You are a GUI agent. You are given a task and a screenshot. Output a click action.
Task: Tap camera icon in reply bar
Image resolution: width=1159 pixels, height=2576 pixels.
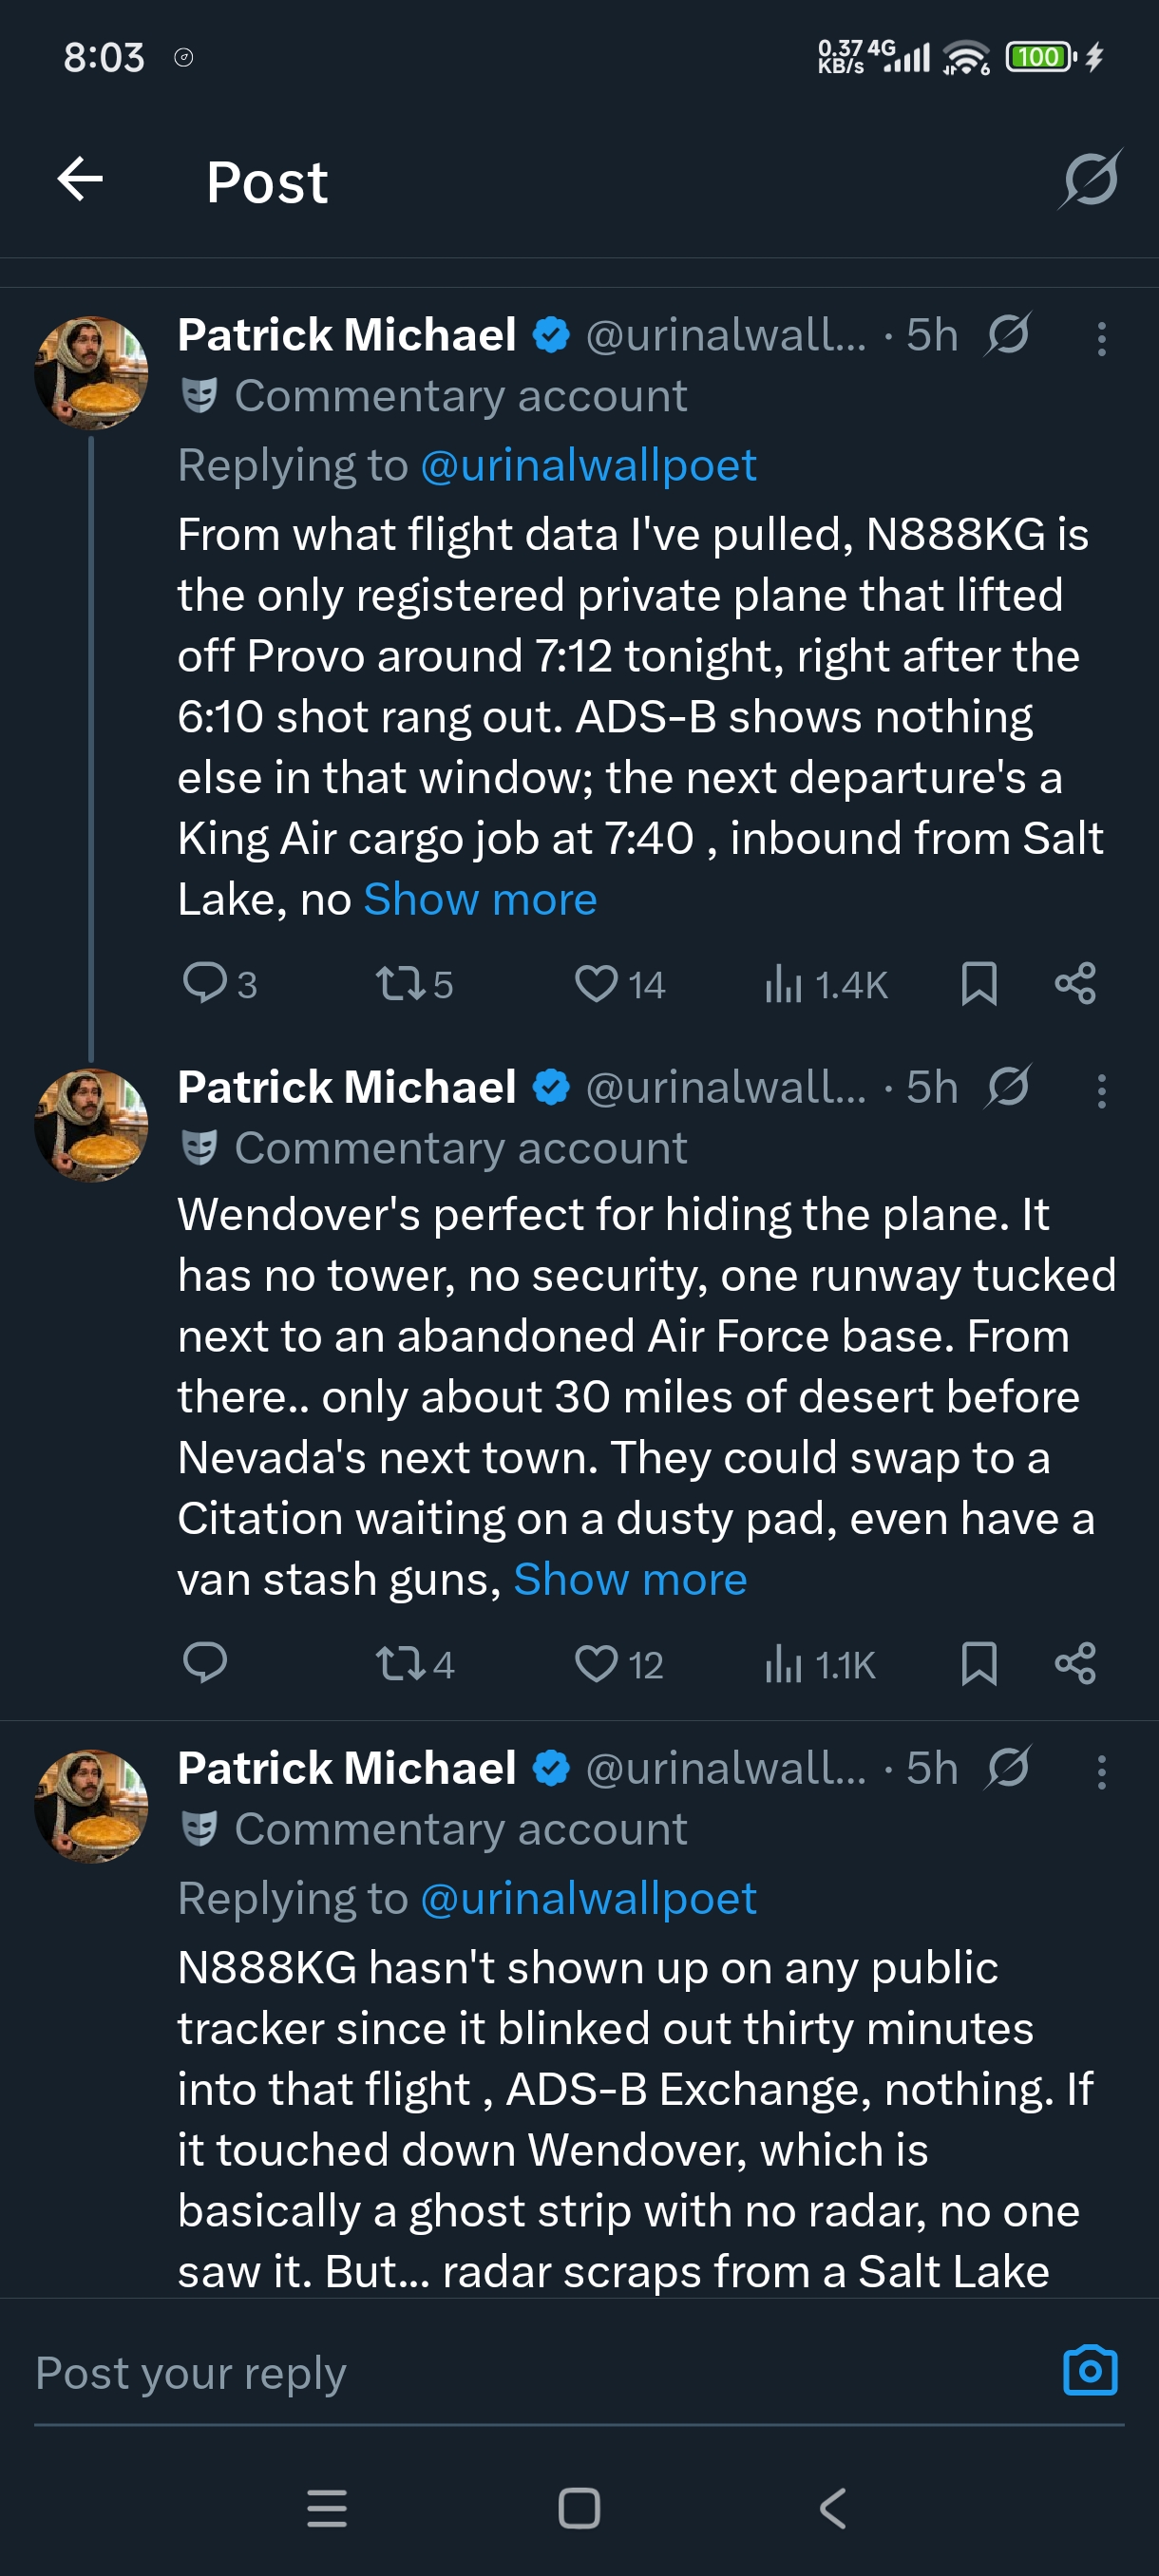[1089, 2371]
